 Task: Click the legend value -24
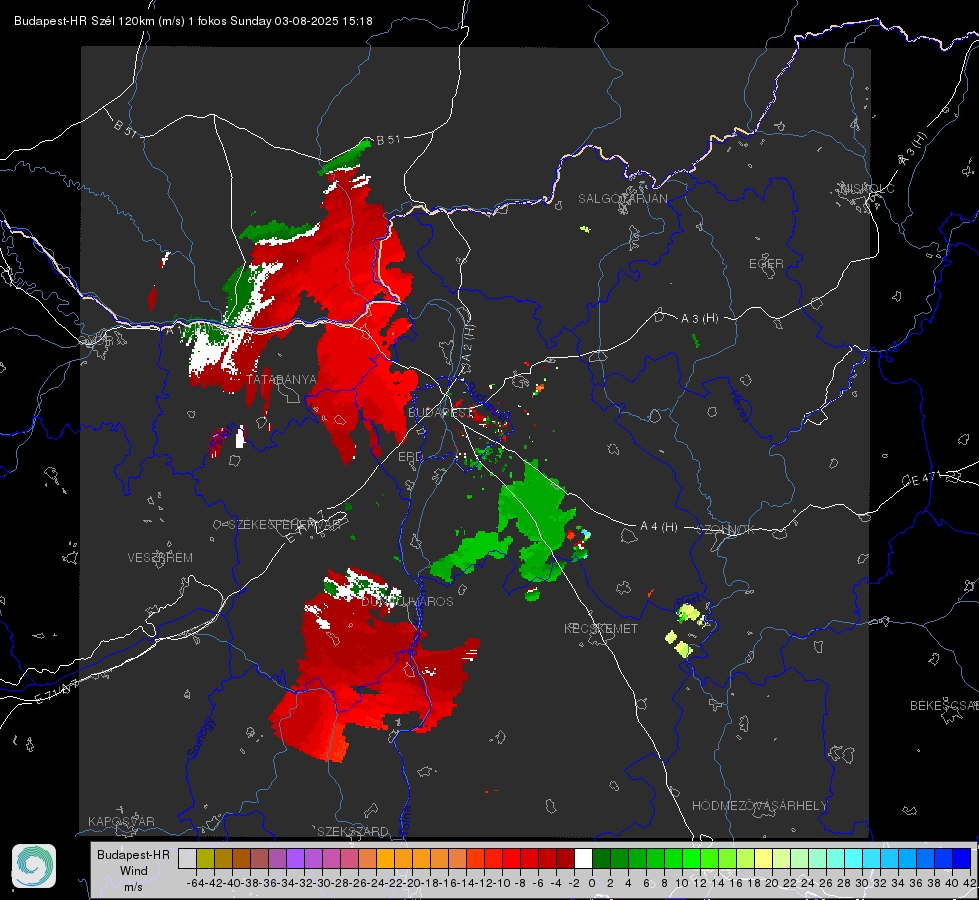[376, 883]
